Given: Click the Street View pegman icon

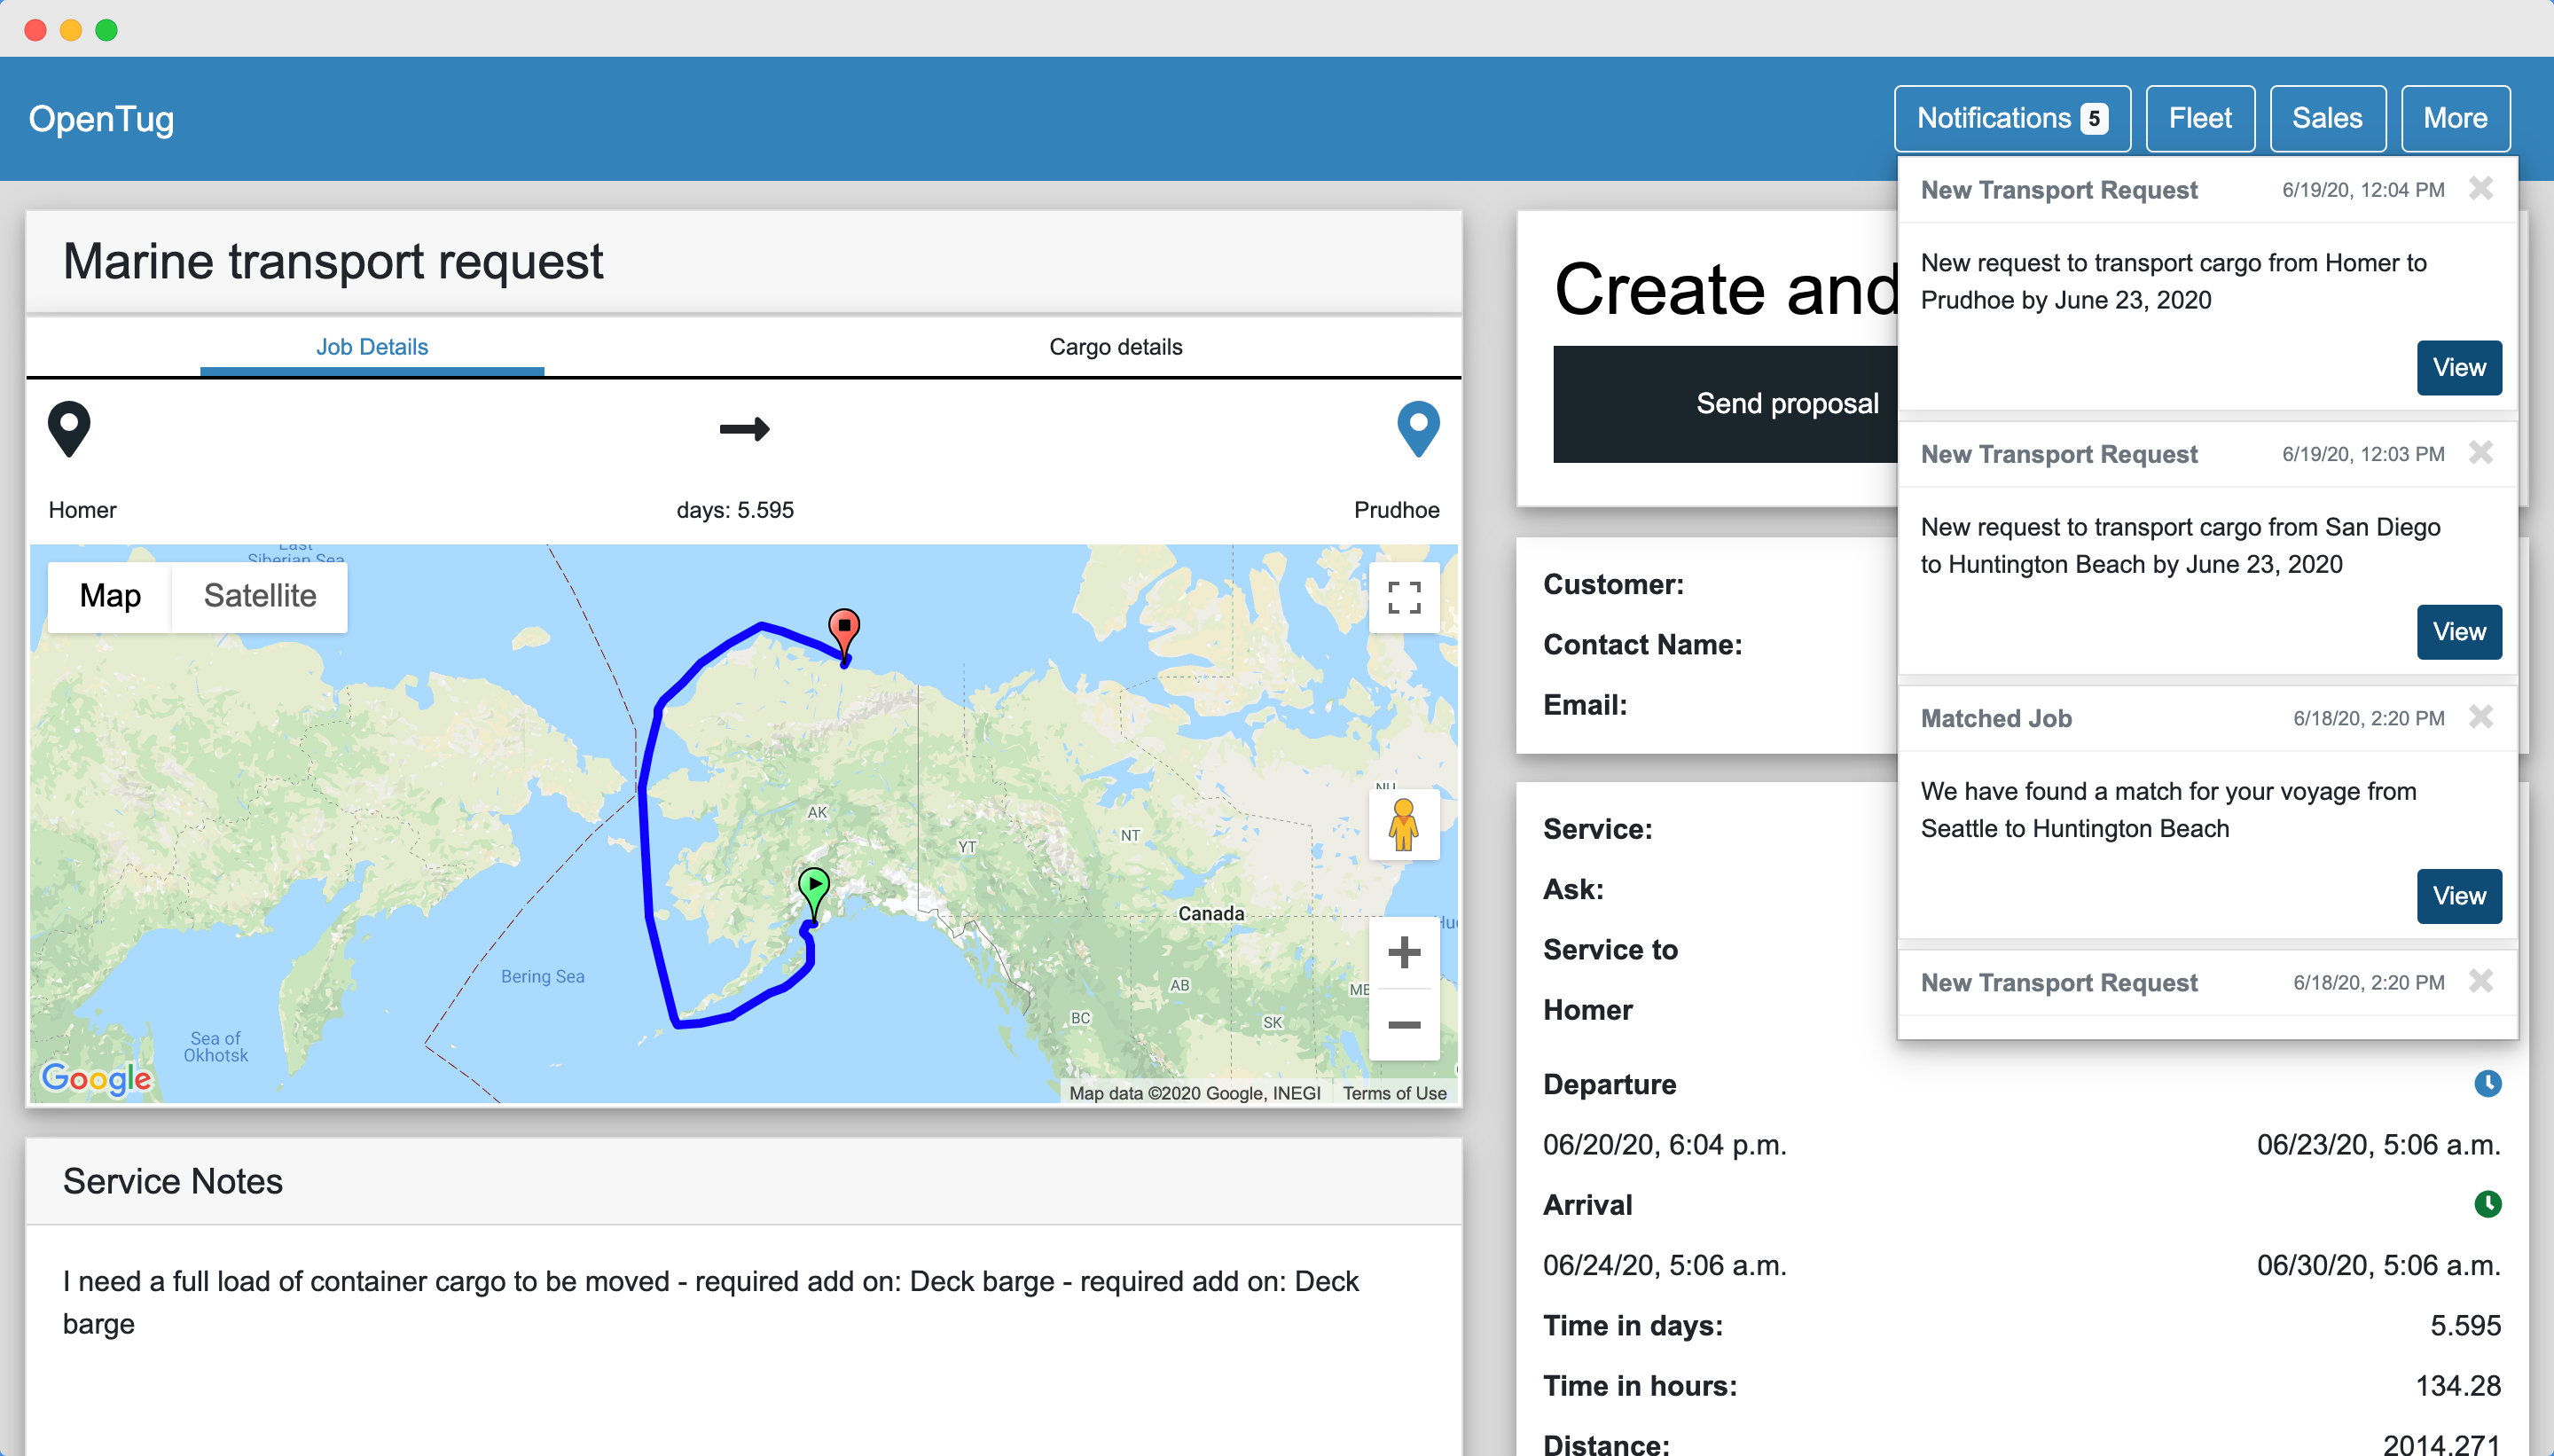Looking at the screenshot, I should (1404, 824).
